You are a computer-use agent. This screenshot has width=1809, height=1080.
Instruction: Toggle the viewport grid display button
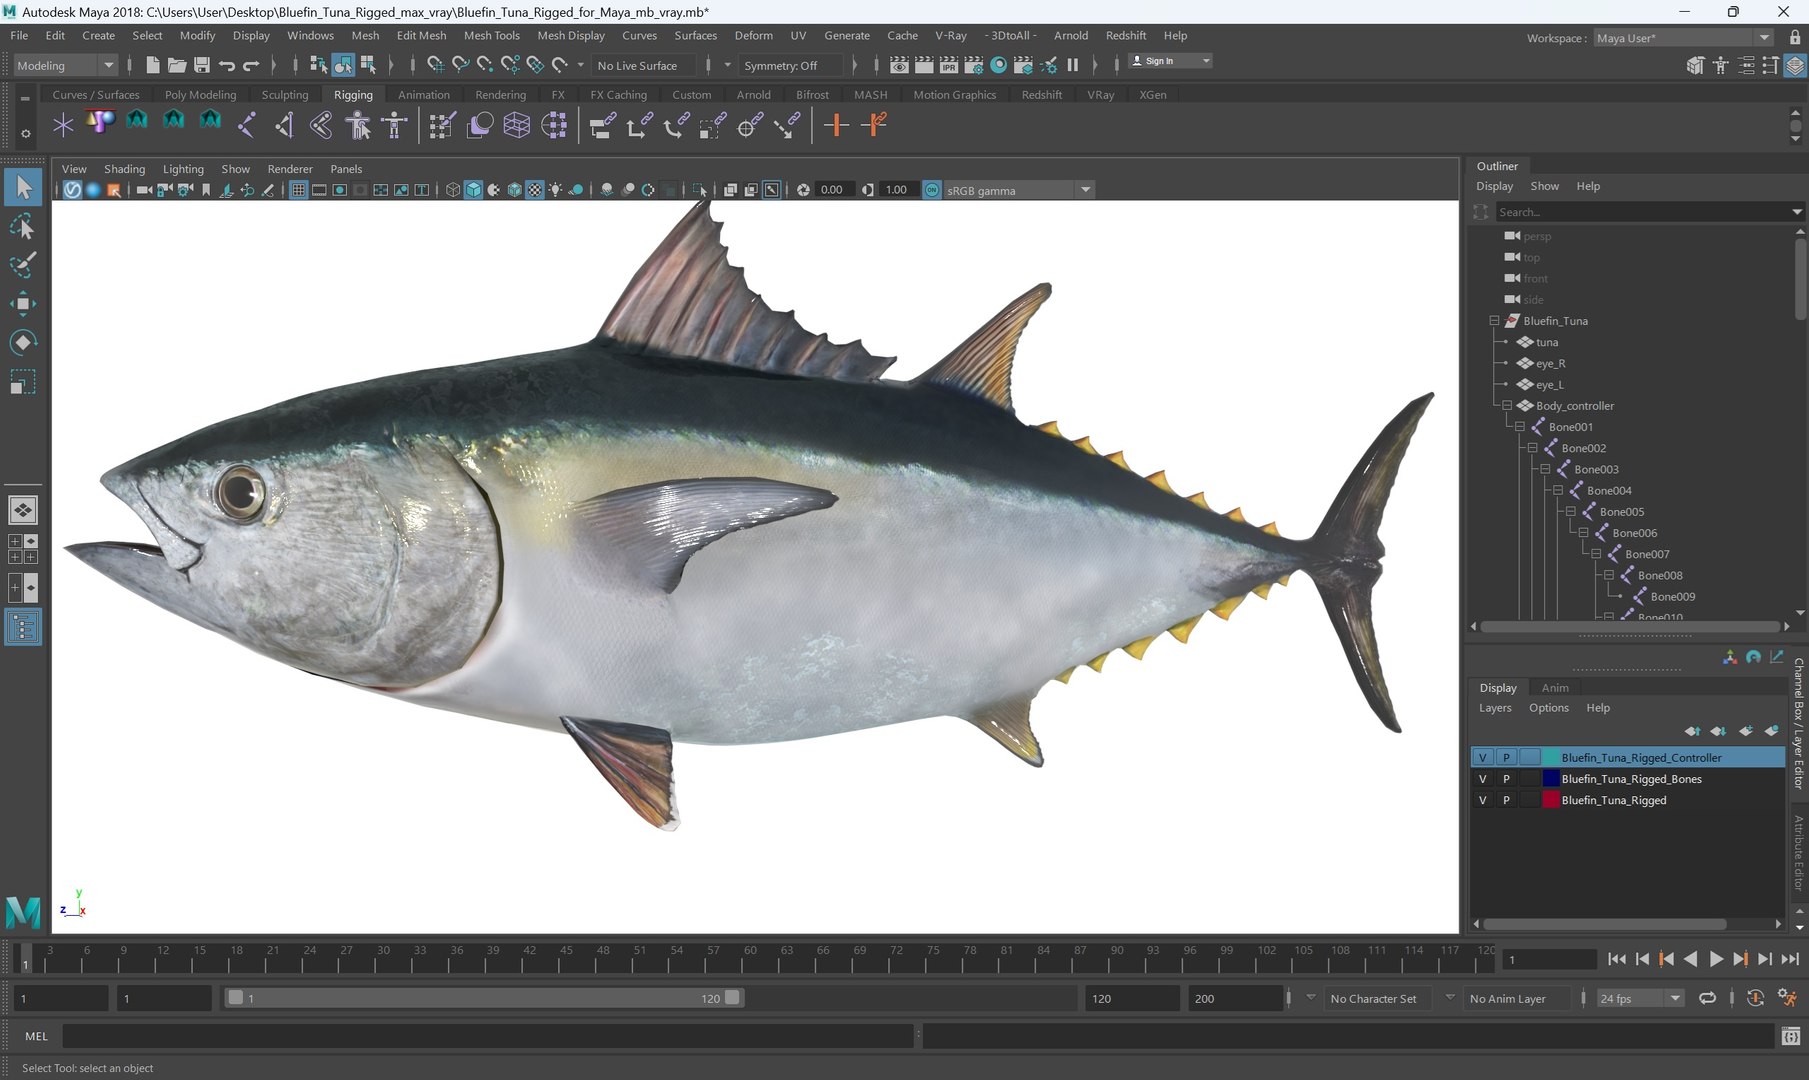pos(298,190)
